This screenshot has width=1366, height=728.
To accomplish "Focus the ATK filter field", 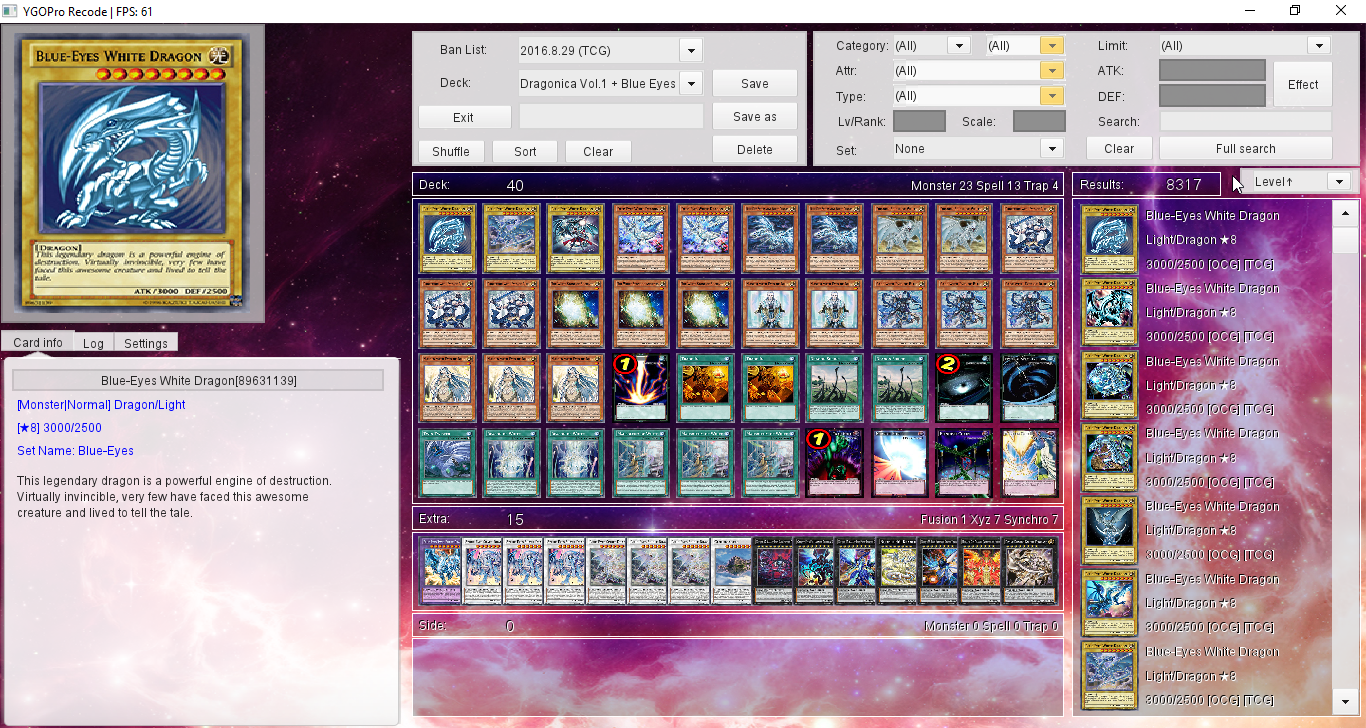I will click(x=1212, y=71).
